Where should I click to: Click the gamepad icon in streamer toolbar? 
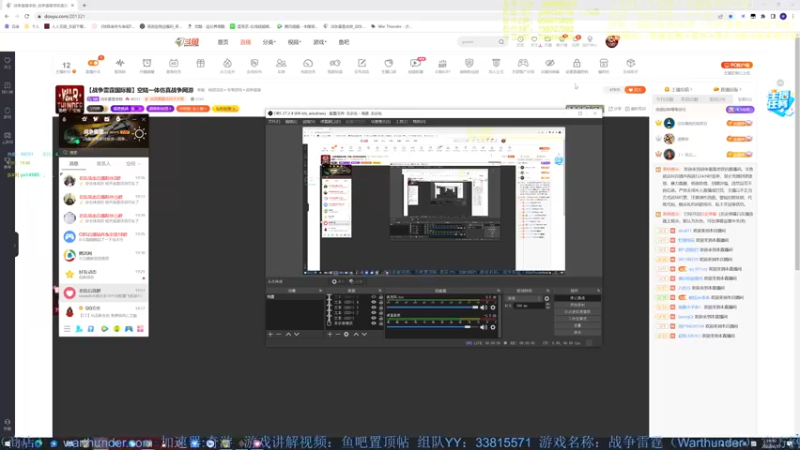click(523, 63)
